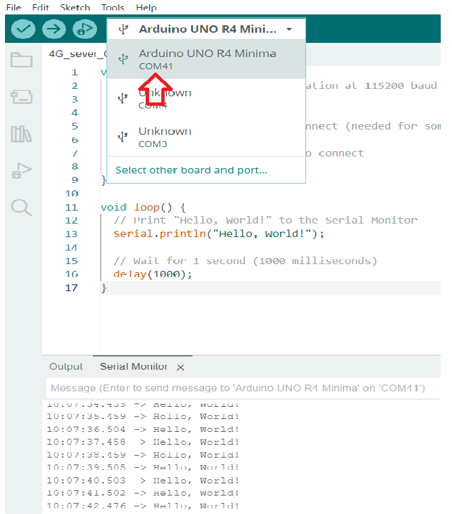Click the delay(1000) code line
The width and height of the screenshot is (452, 514).
(x=153, y=274)
